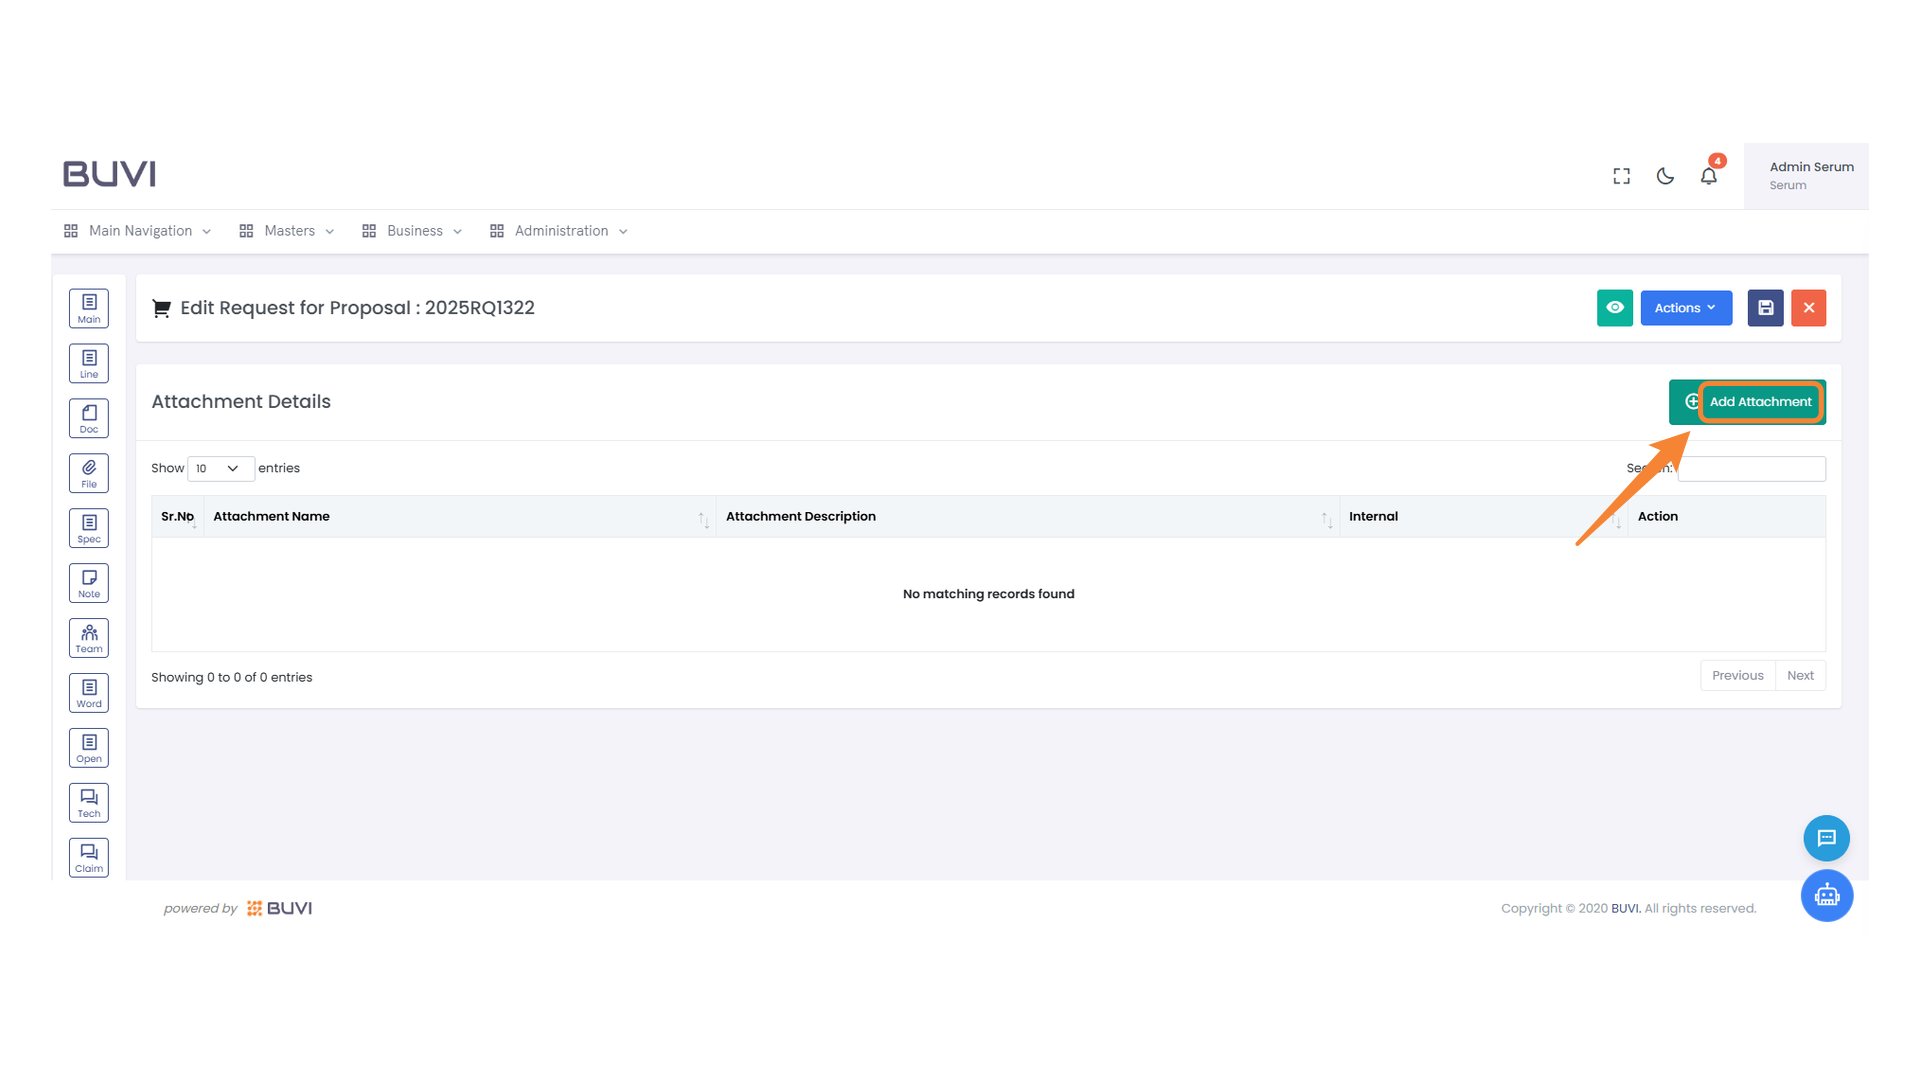Open the Masters menu
The width and height of the screenshot is (1920, 1080).
287,231
